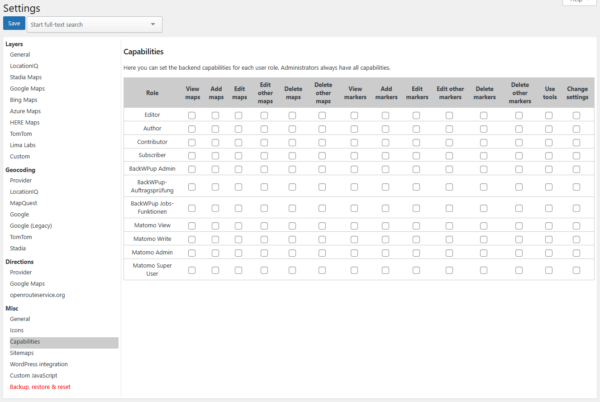Enable View maps for Editor role
The image size is (600, 402).
(x=192, y=116)
